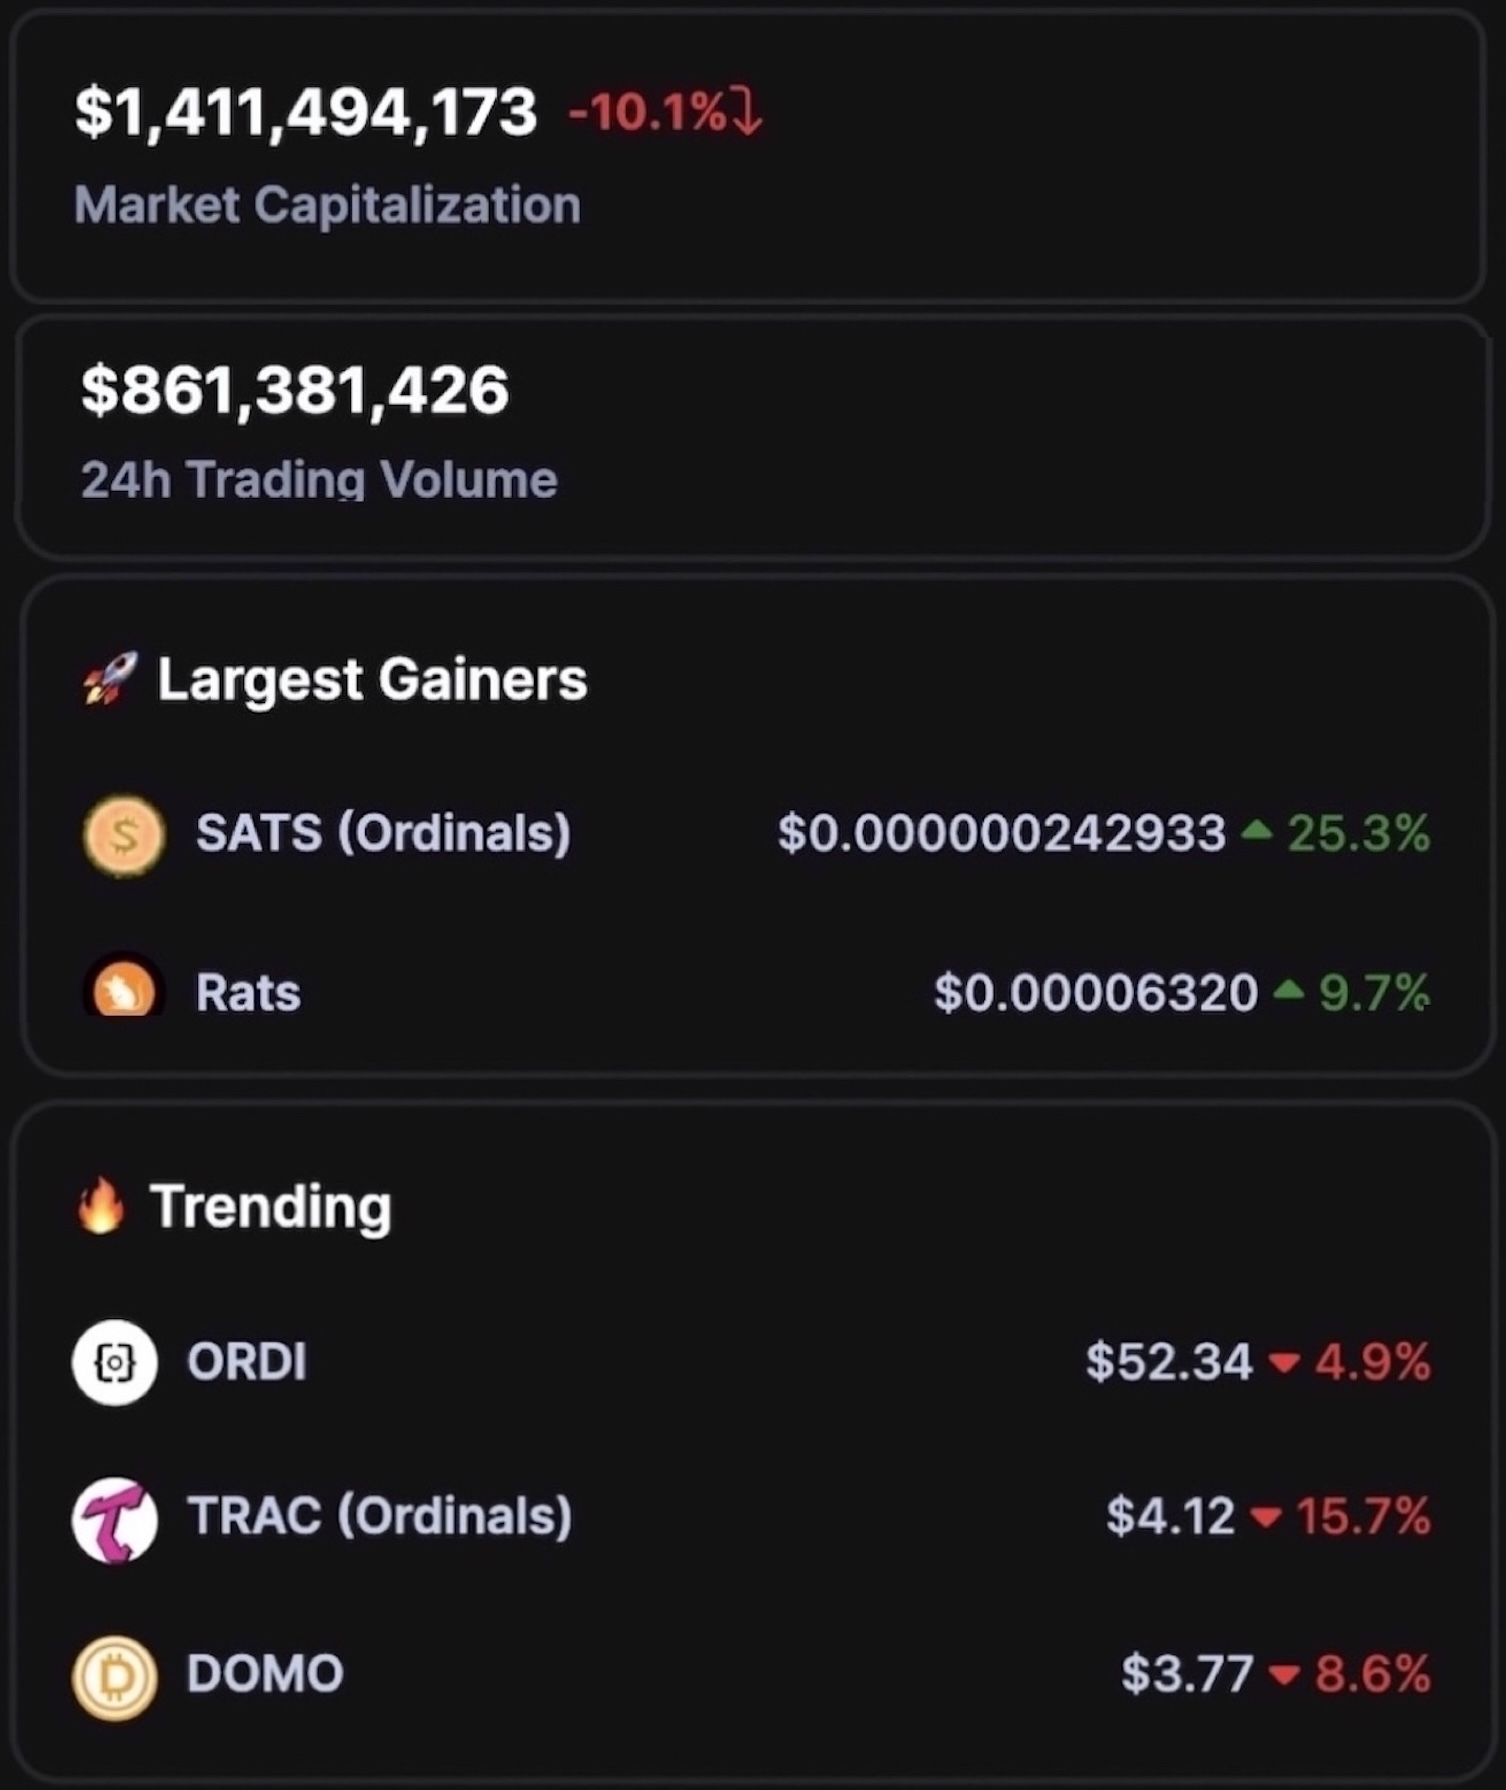
Task: Click the rocket icon beside Largest Gainers
Action: [110, 678]
